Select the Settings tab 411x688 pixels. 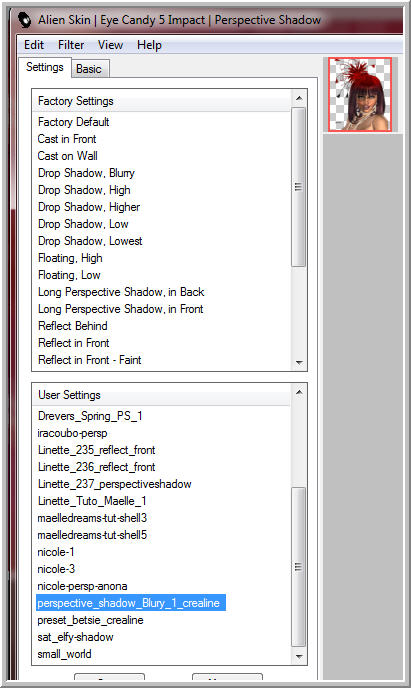(x=45, y=67)
